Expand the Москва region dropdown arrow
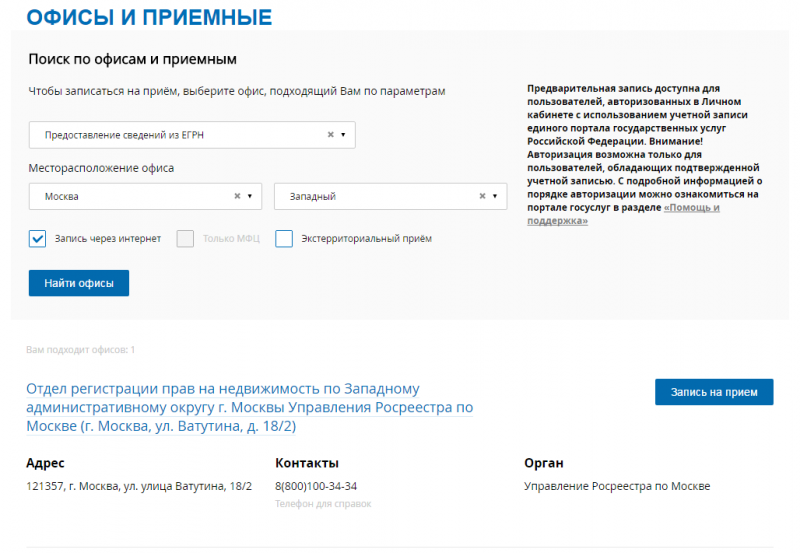The width and height of the screenshot is (800, 553). [250, 196]
